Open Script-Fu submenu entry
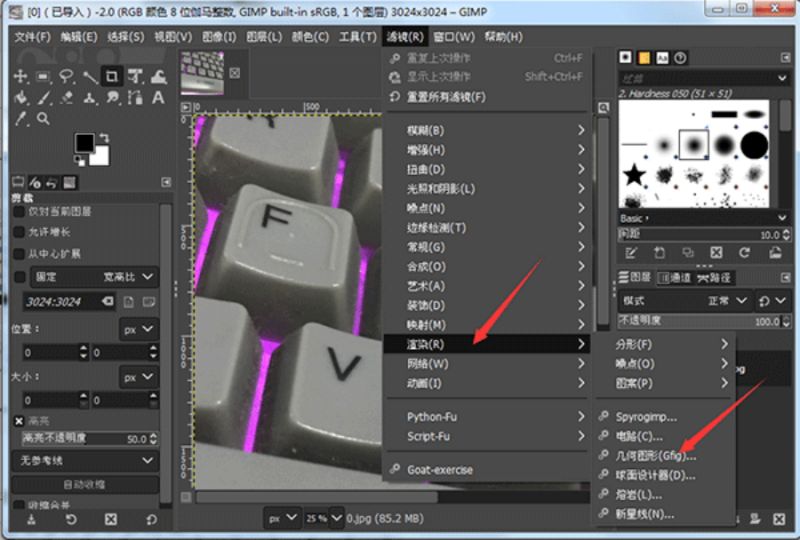Screen dimensions: 800x540 (486, 437)
